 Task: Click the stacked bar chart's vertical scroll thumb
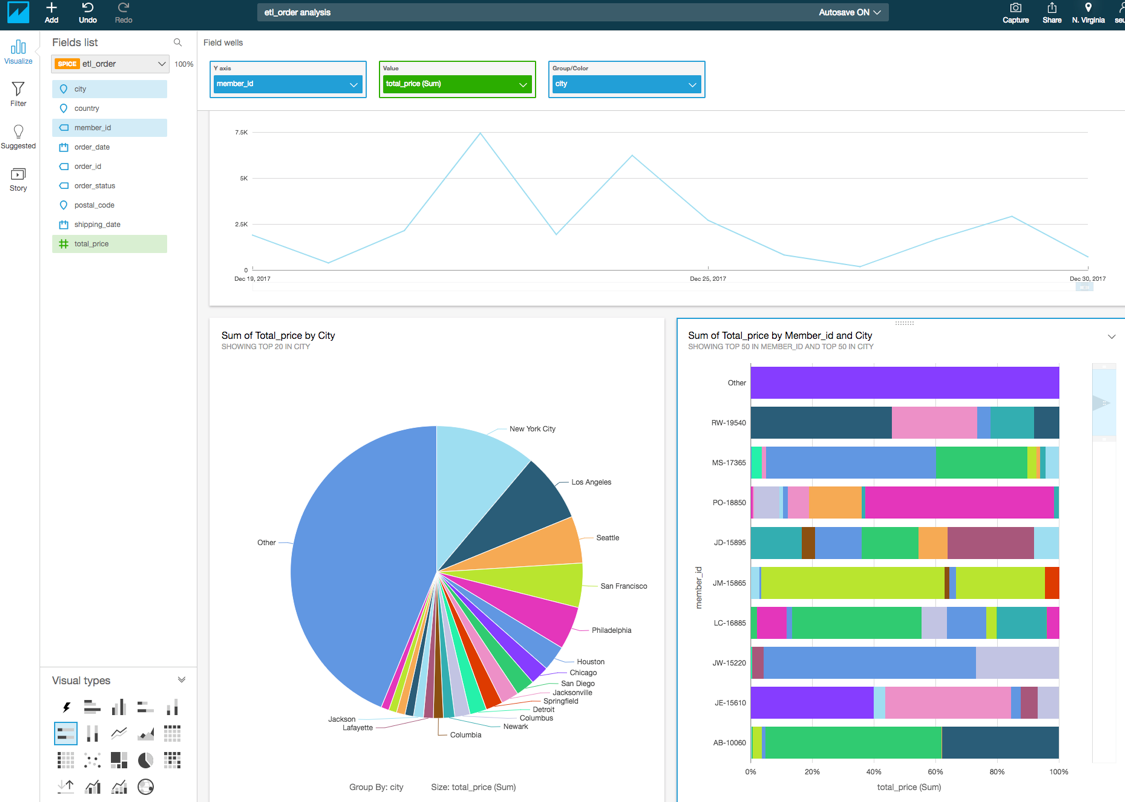[x=1103, y=402]
